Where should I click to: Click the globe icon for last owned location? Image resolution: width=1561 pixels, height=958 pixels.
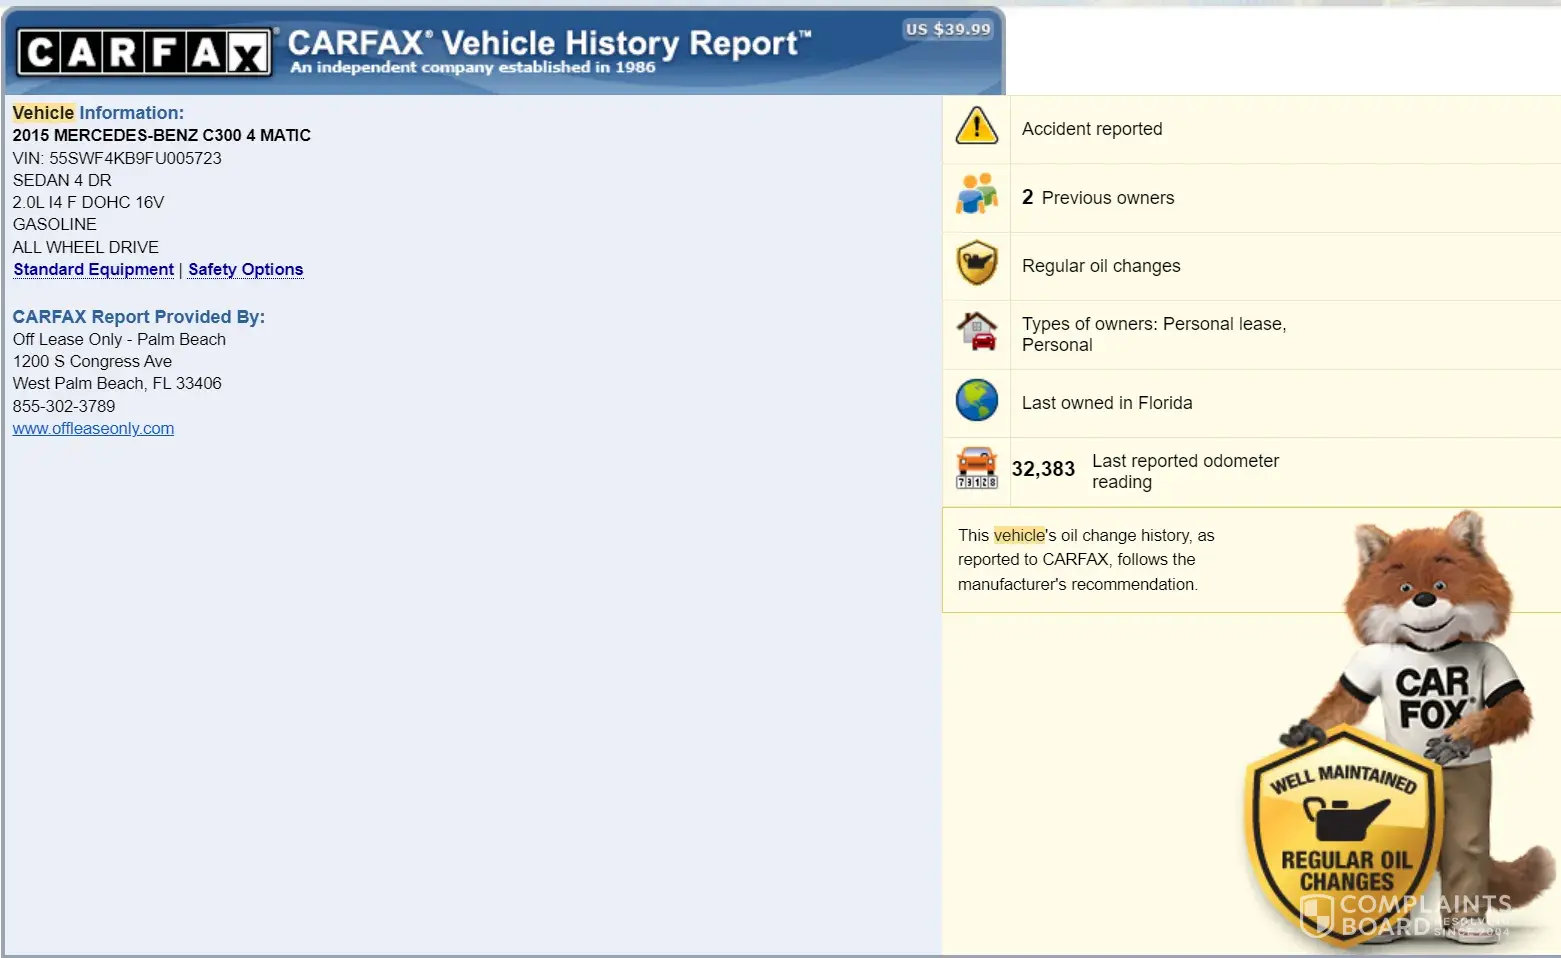976,401
